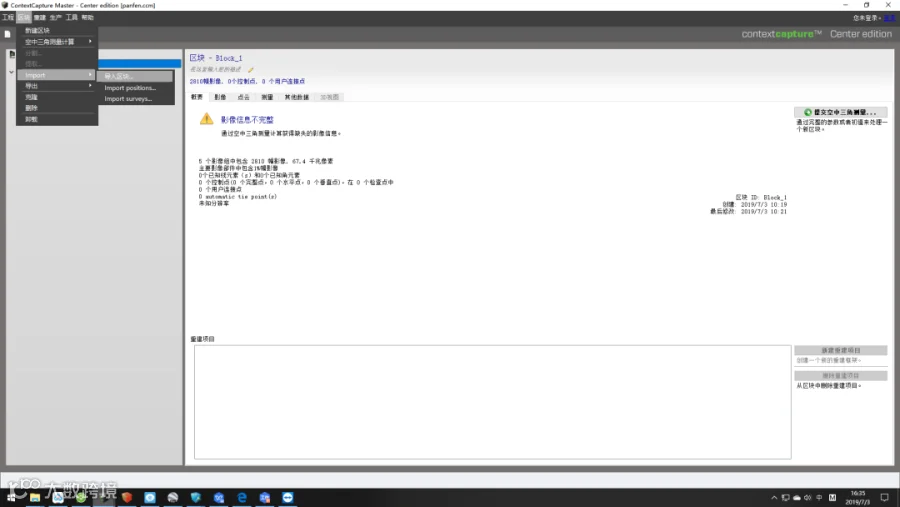Screen dimensions: 900x507
Task: Click the input method M tray icon
Action: click(832, 498)
